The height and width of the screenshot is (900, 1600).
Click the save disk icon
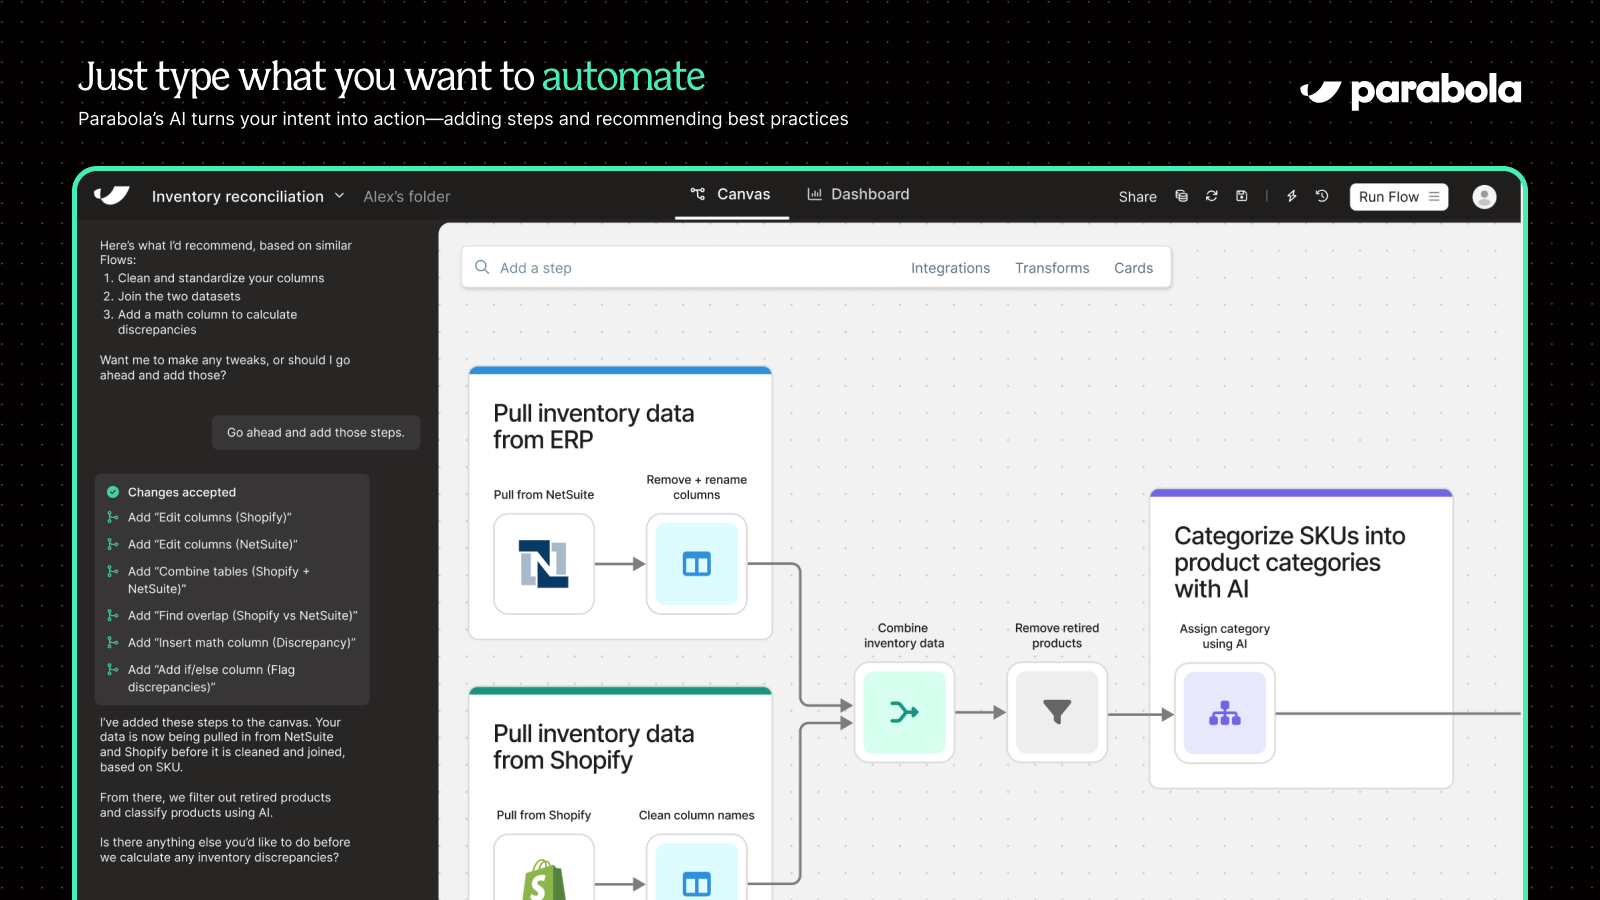pos(1242,196)
